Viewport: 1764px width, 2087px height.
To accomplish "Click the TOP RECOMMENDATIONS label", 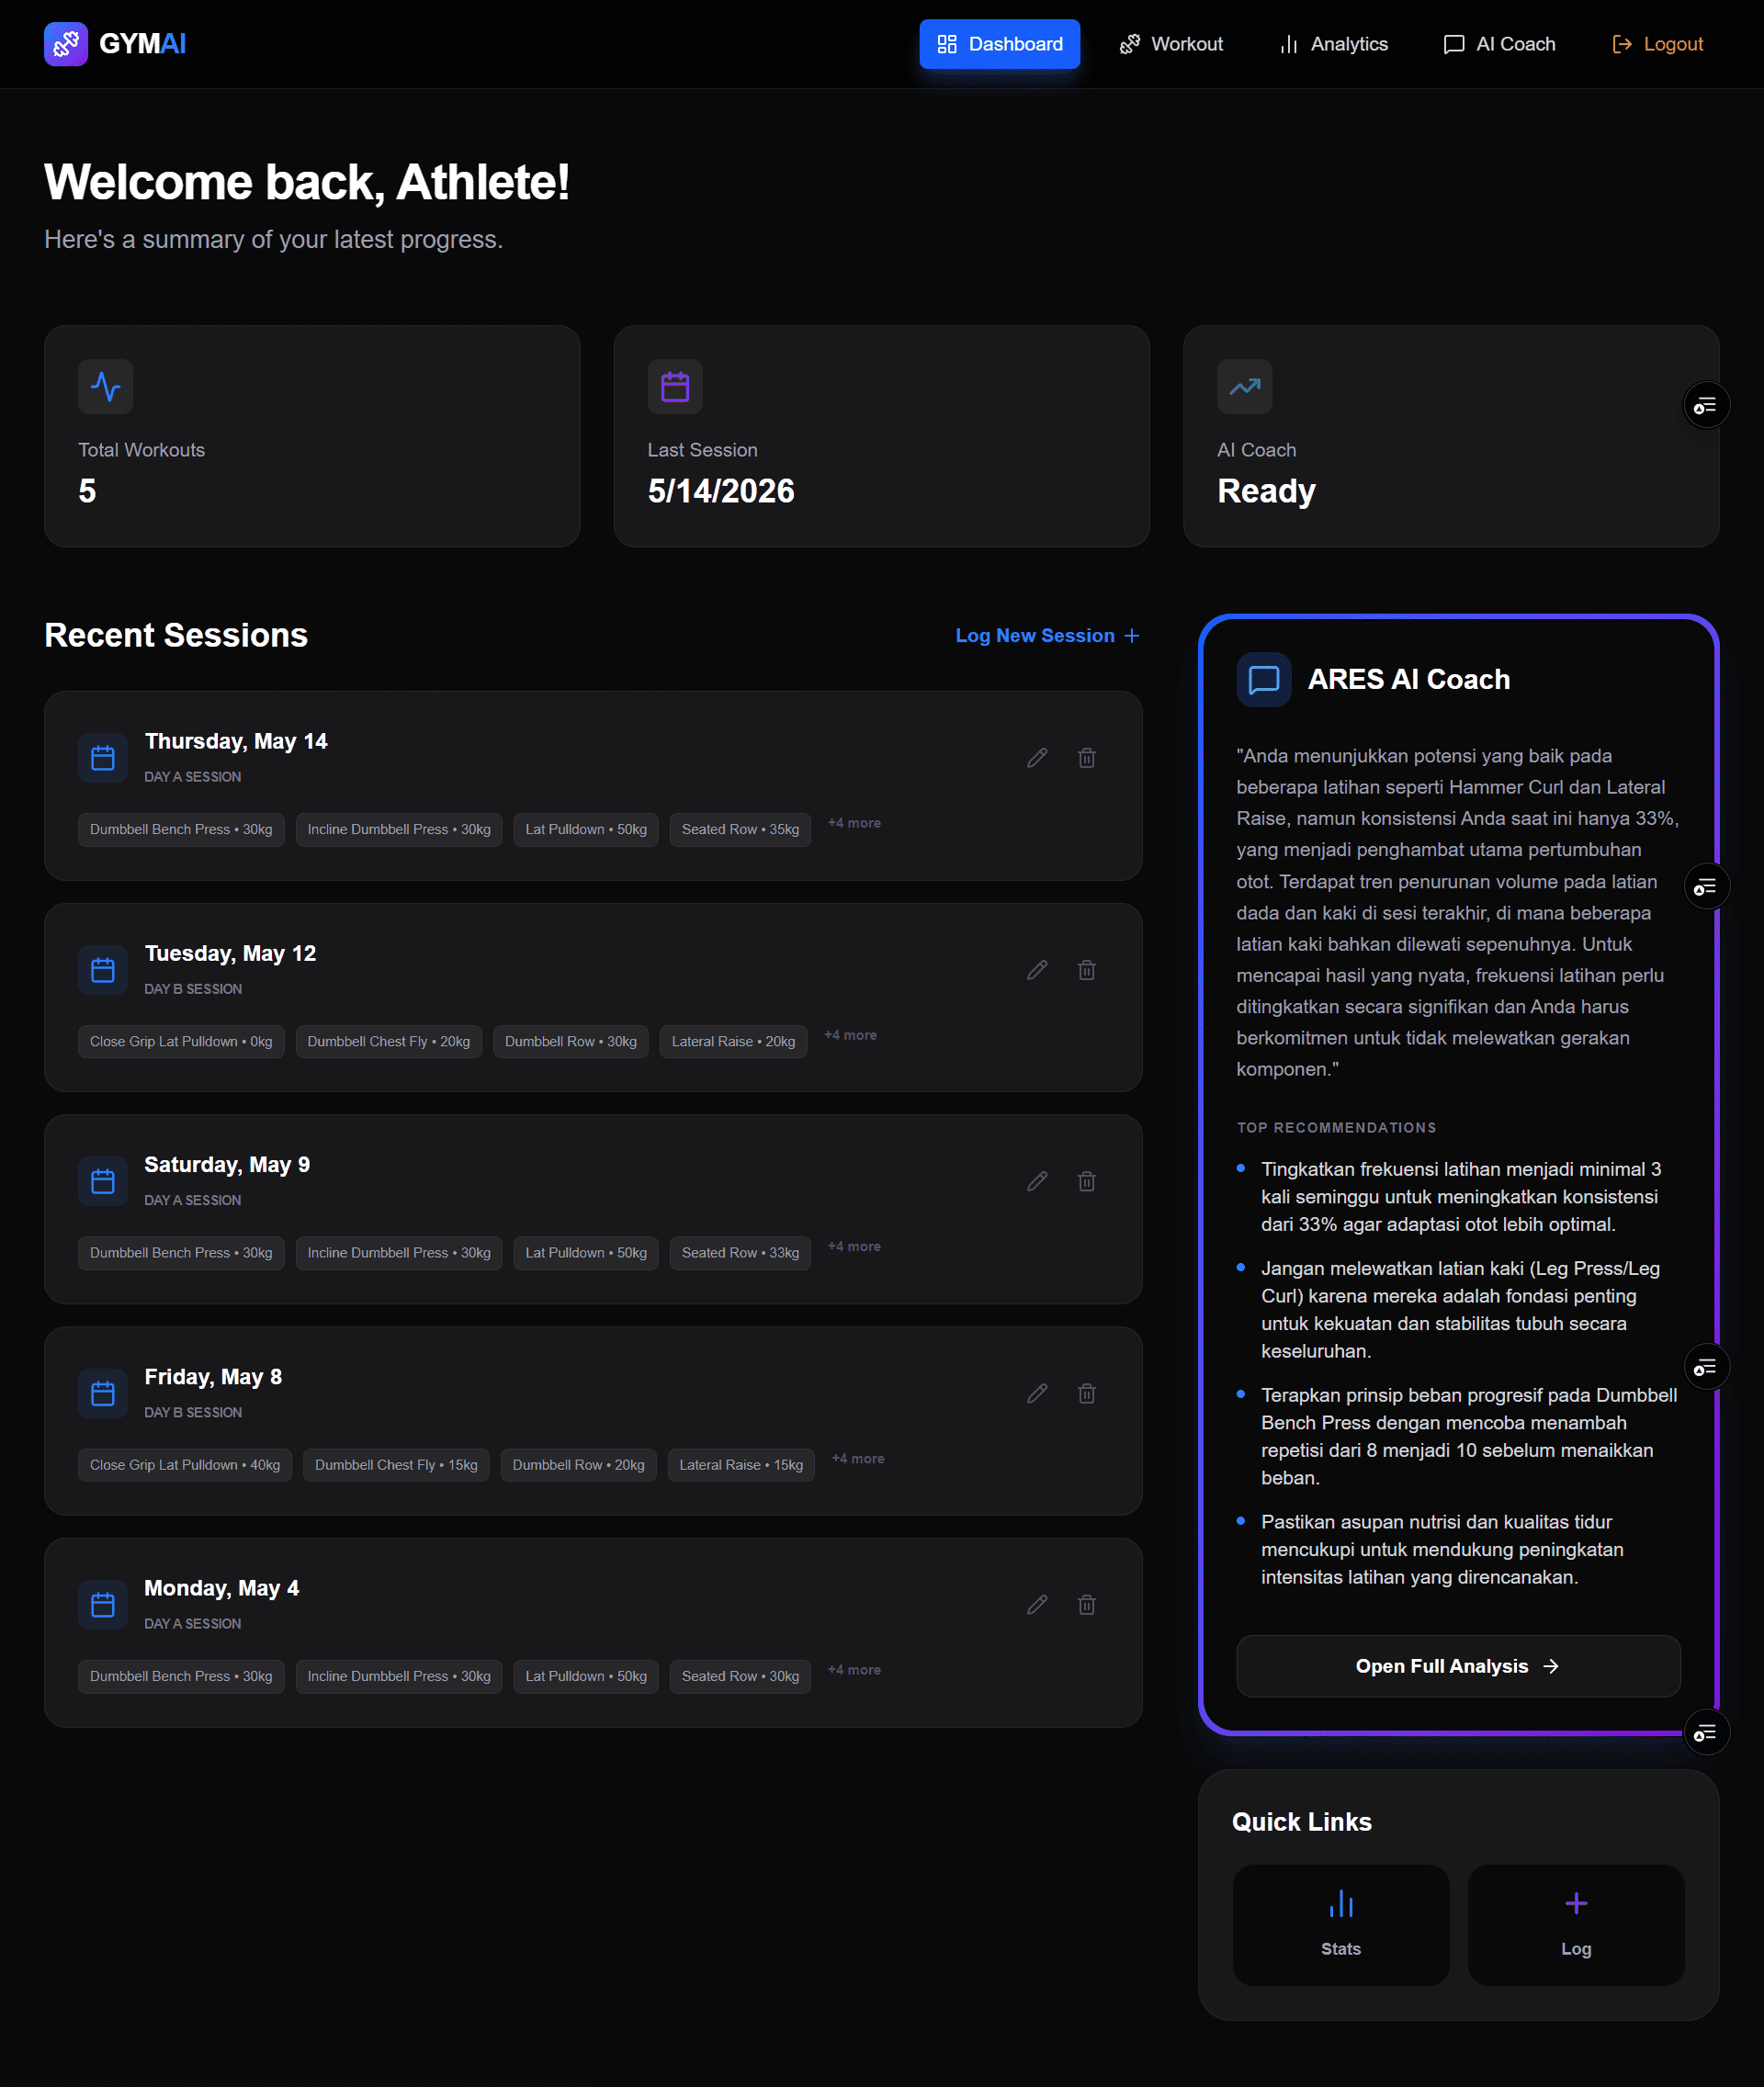I will [1336, 1127].
